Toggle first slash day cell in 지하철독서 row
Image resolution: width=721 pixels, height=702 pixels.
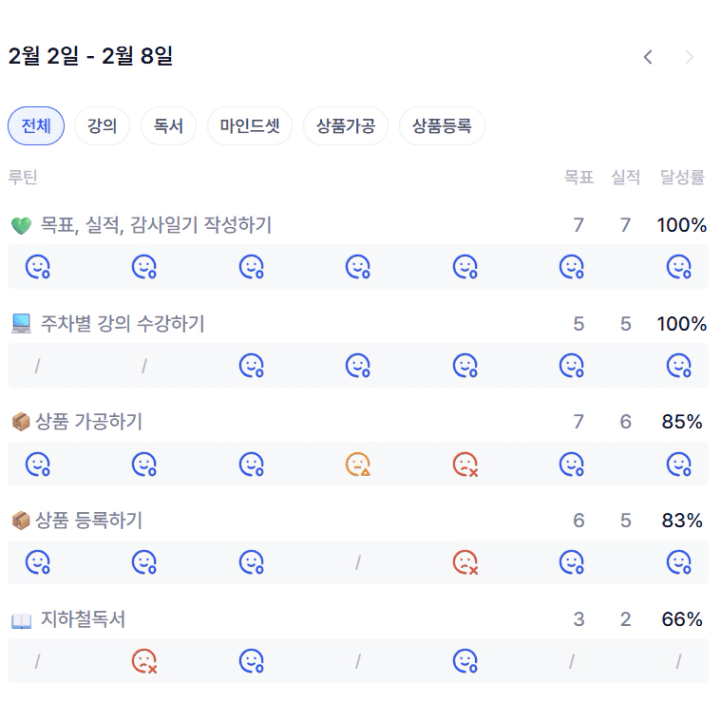point(38,661)
